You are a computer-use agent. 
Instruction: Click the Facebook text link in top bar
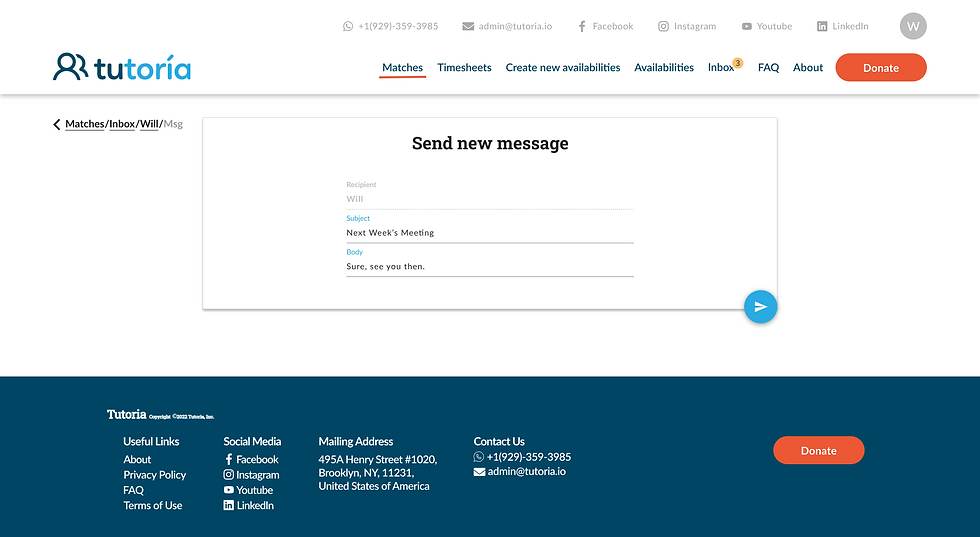point(612,26)
